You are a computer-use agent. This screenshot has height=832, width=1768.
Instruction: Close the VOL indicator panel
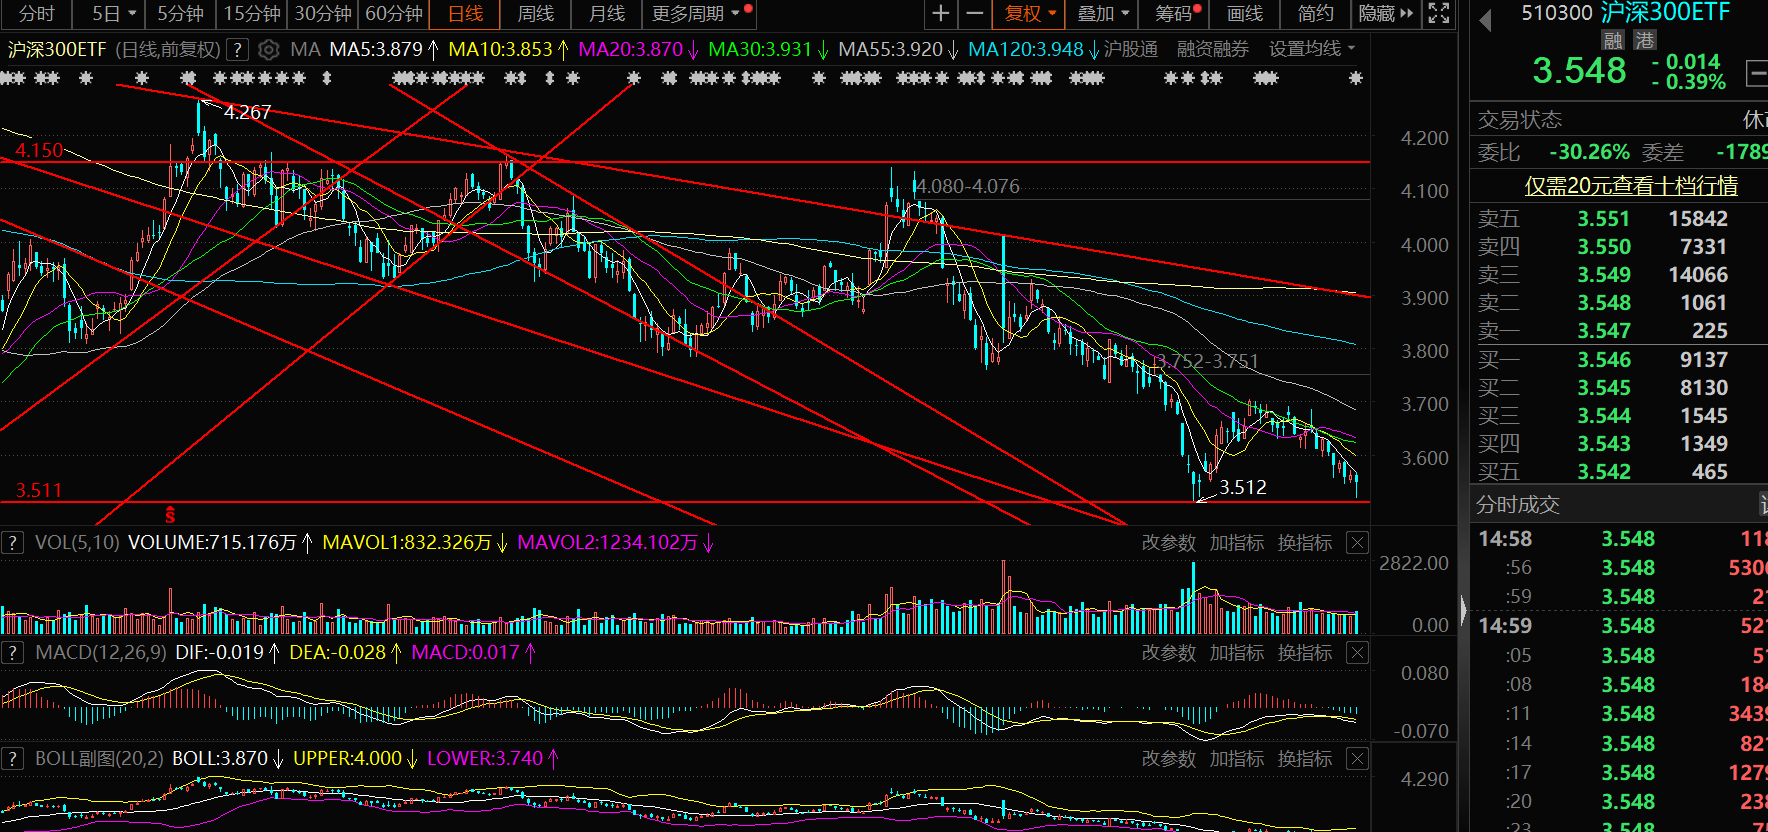tap(1357, 543)
